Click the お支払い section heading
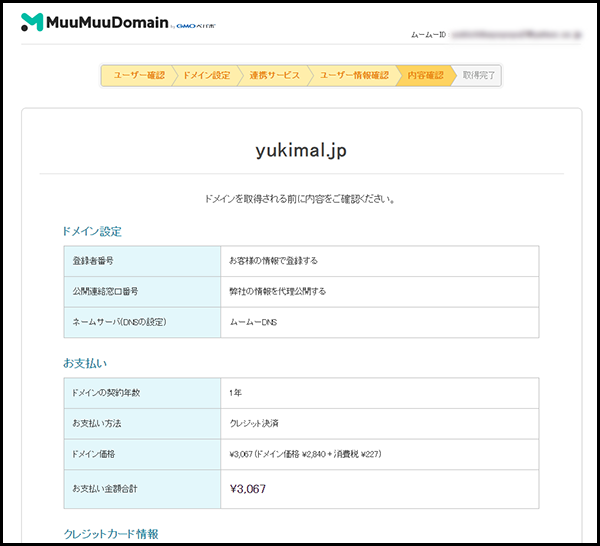The height and width of the screenshot is (546, 600). tap(84, 362)
